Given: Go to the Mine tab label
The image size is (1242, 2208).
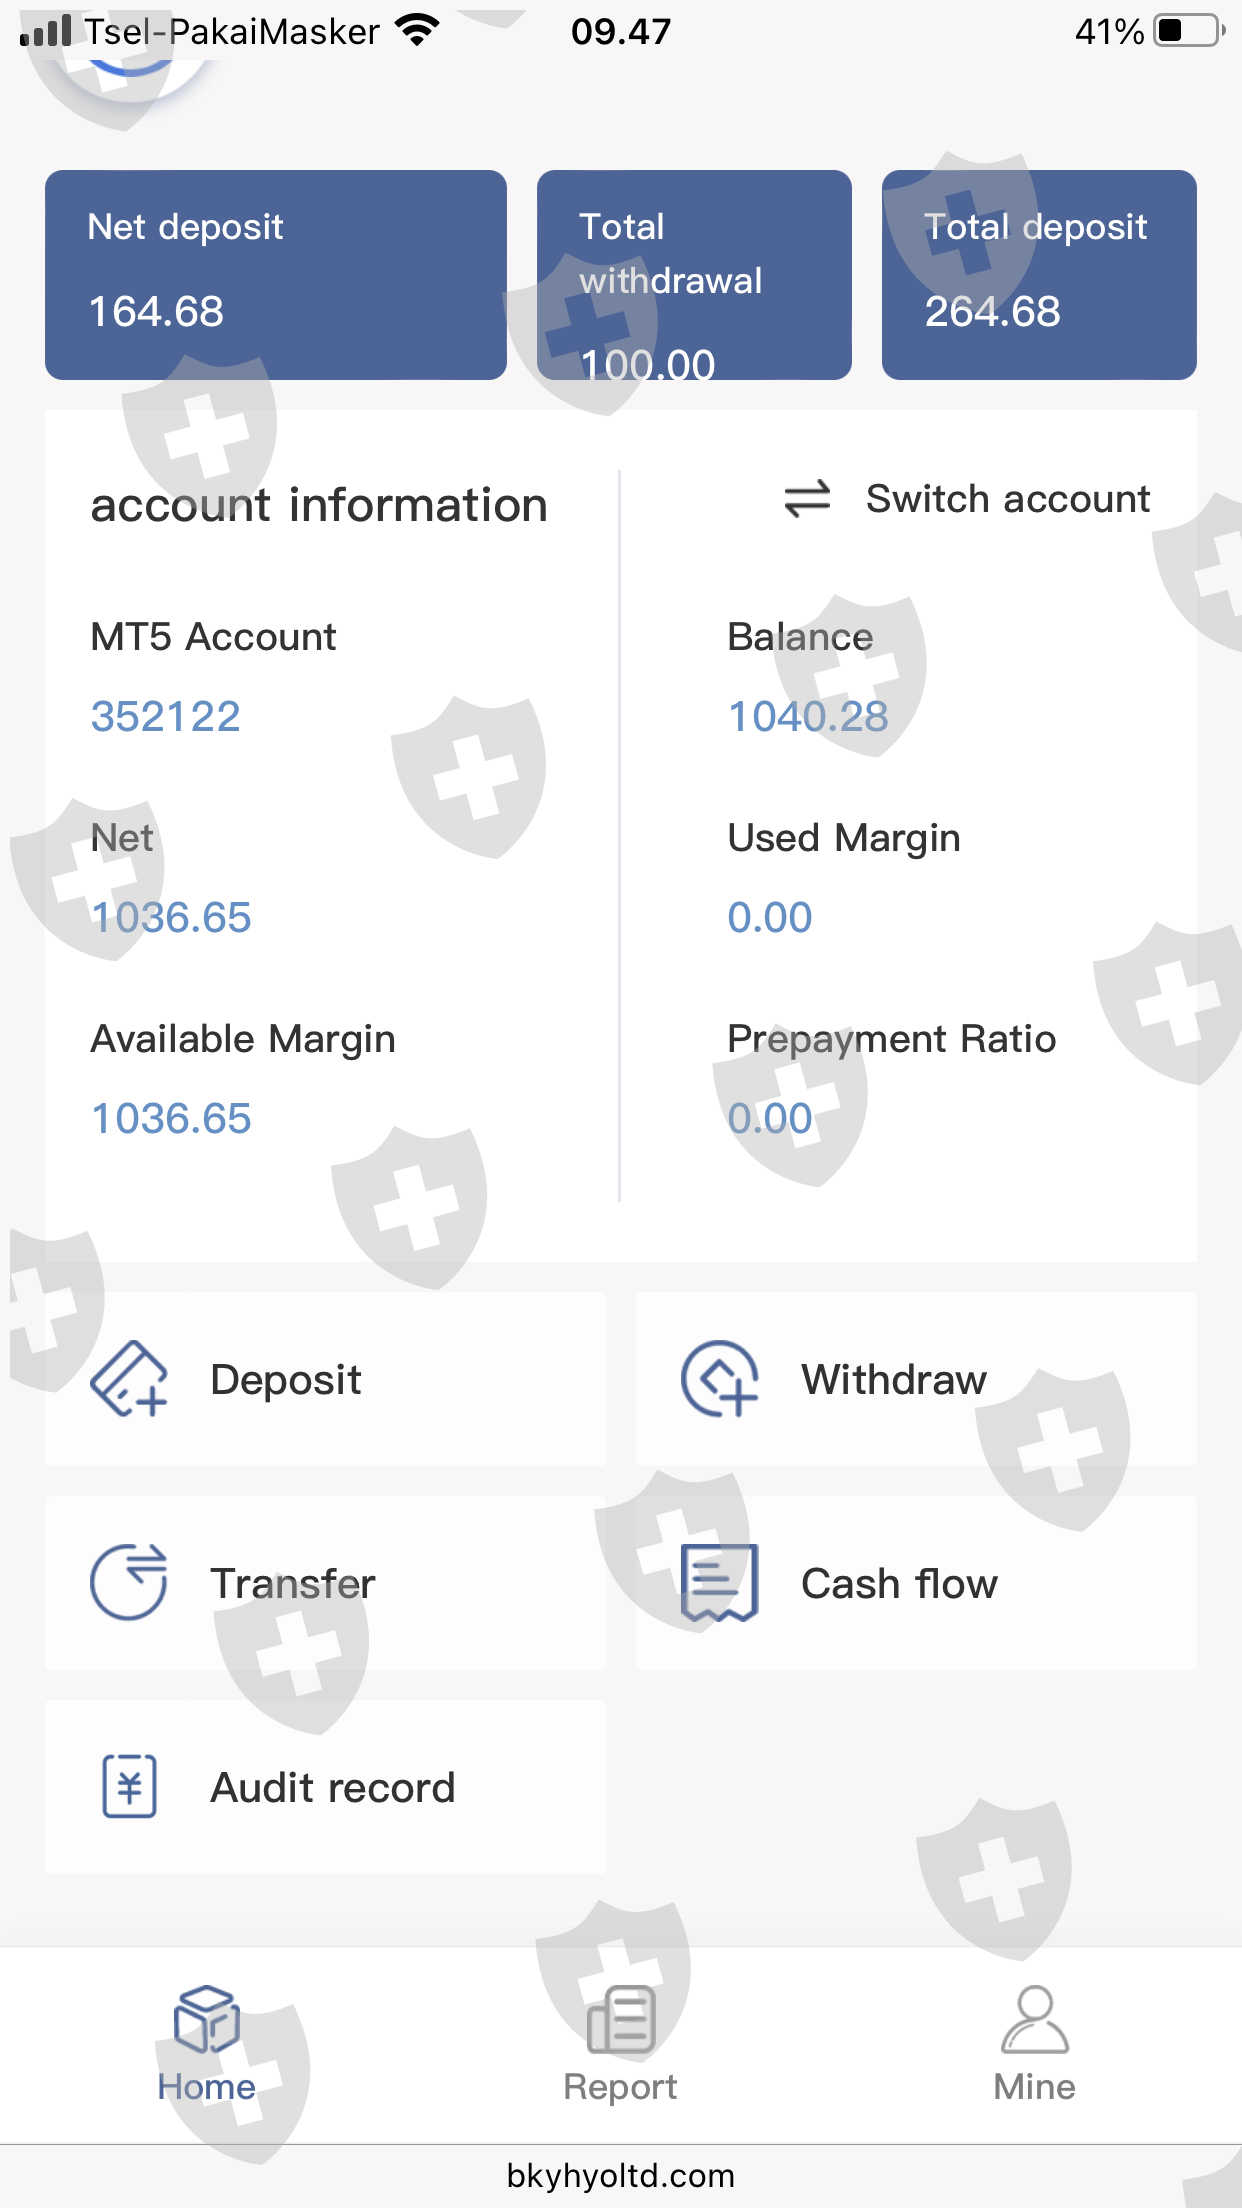Looking at the screenshot, I should click(x=1034, y=2087).
